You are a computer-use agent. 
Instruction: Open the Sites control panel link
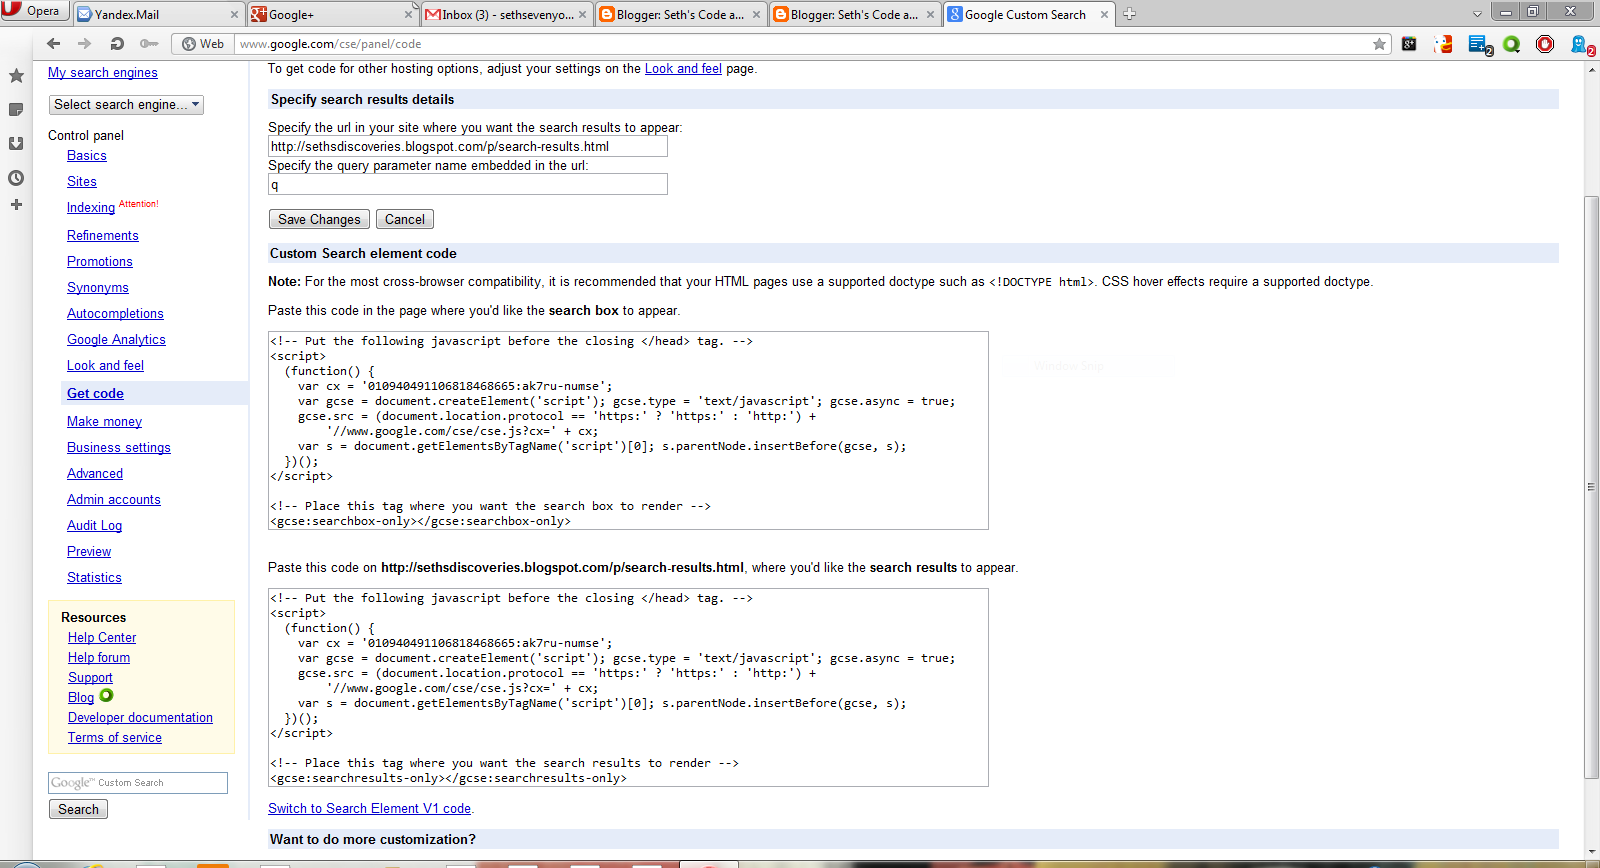(x=82, y=182)
